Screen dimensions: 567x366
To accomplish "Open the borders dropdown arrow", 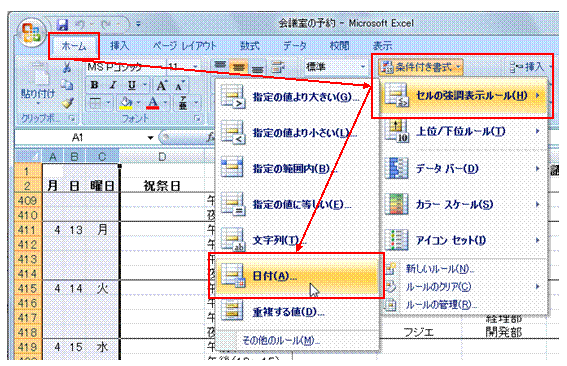I will (x=107, y=103).
